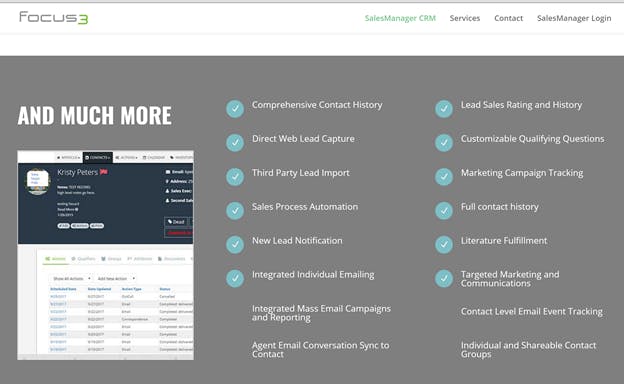This screenshot has height=384, width=624.
Task: Open the SalesManager CRM menu item
Action: (x=400, y=18)
